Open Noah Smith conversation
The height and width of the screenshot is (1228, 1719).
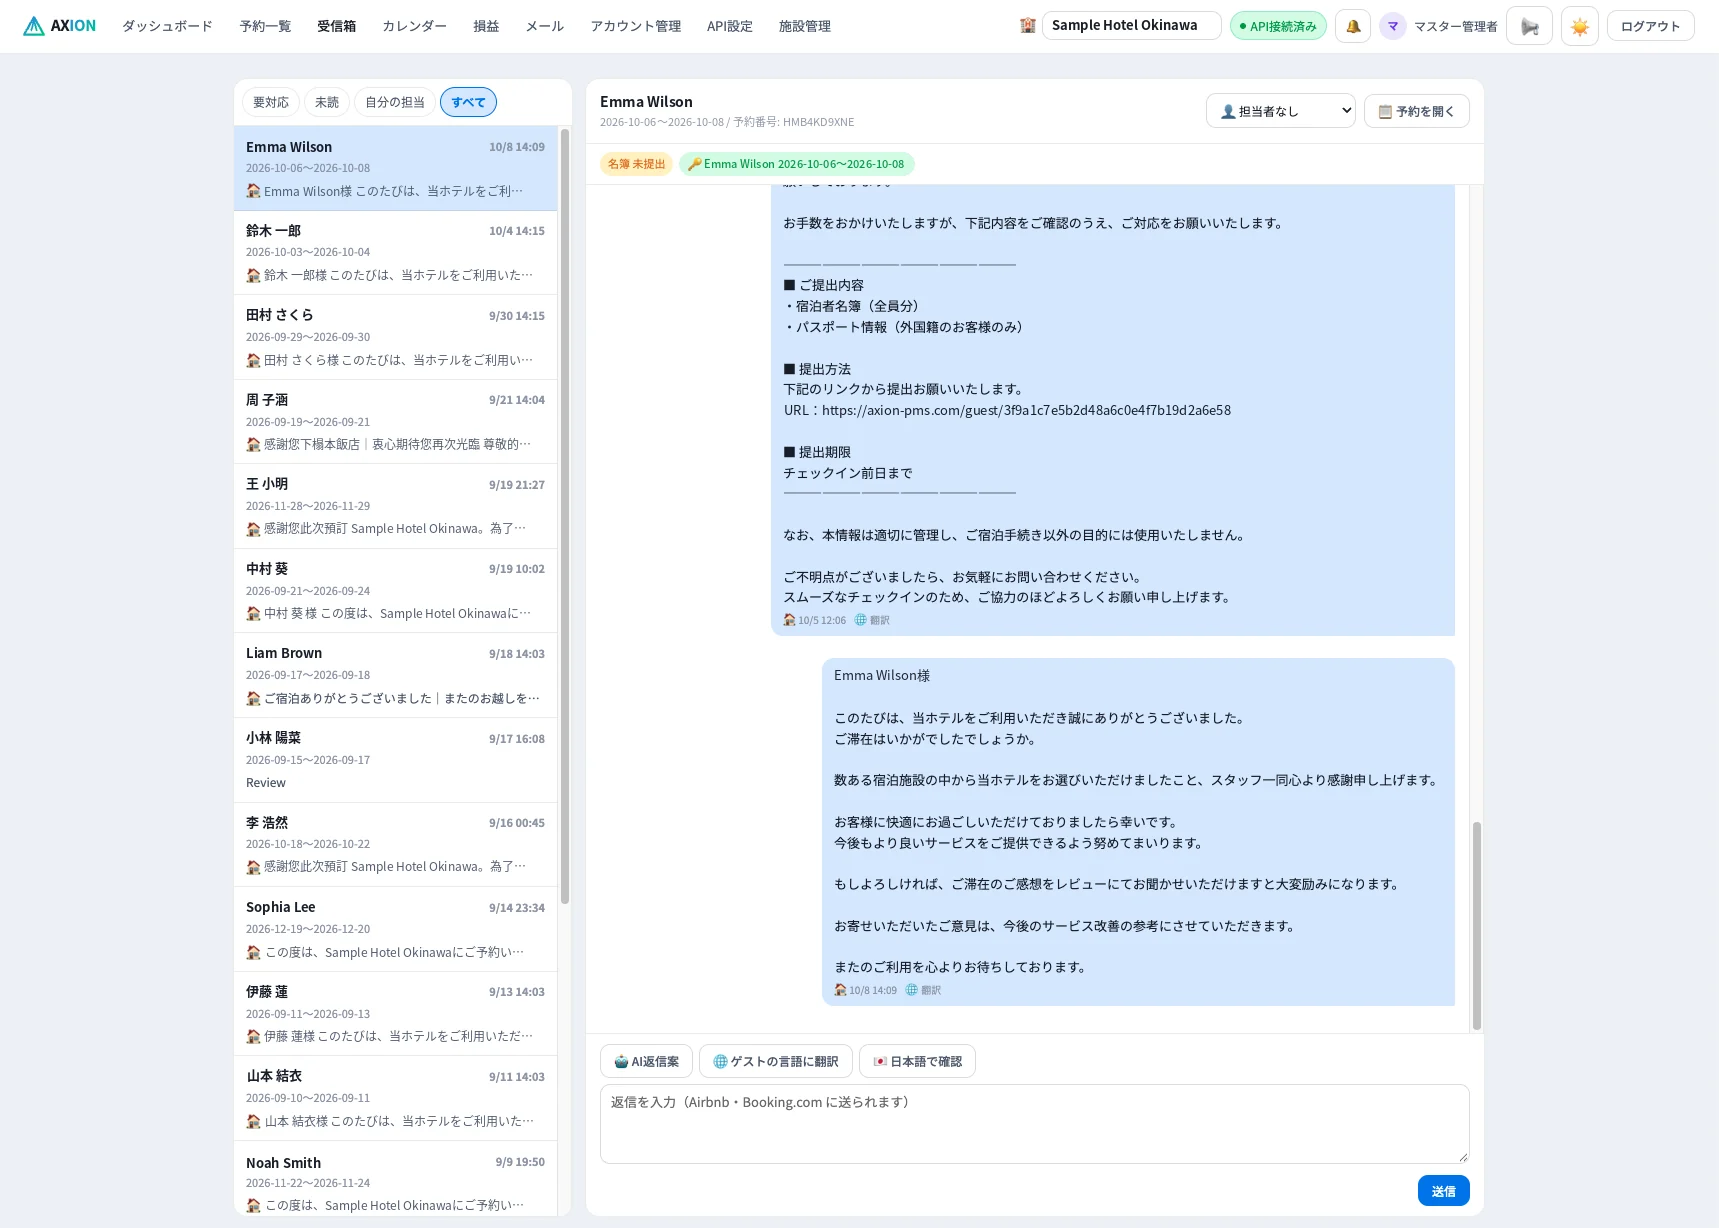click(x=396, y=1180)
